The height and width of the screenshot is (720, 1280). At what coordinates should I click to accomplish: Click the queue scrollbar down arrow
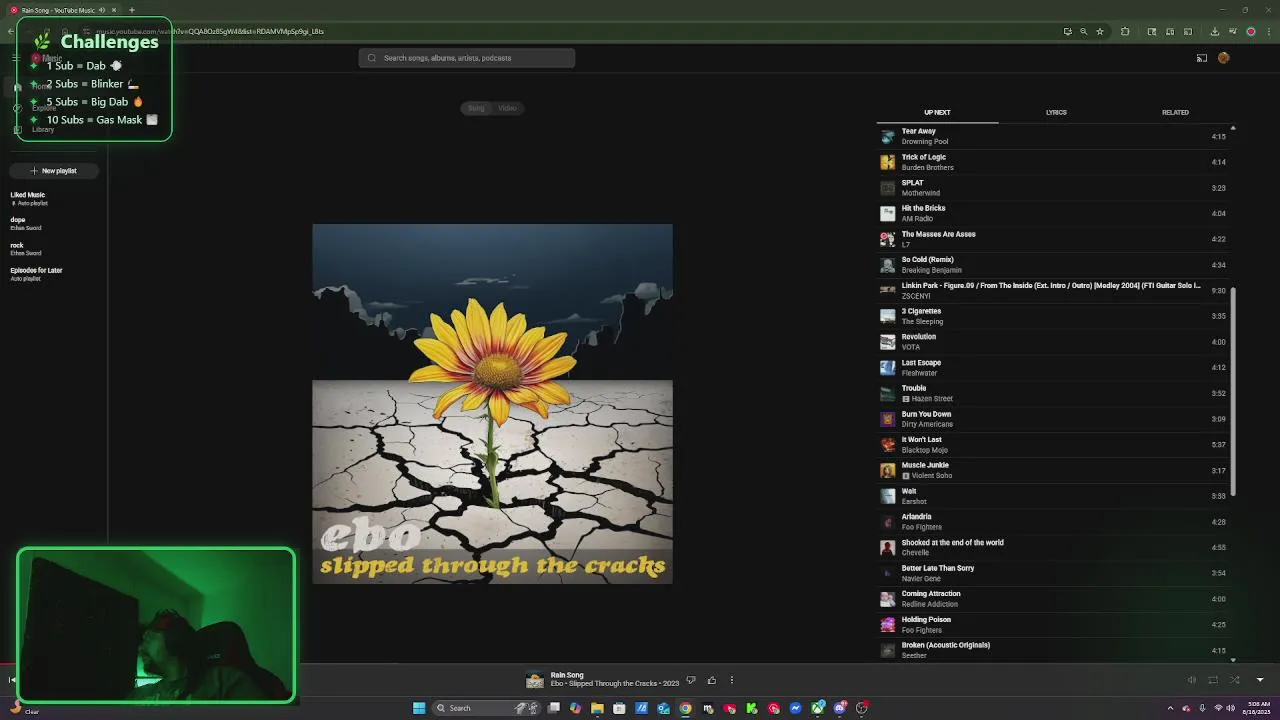tap(1233, 660)
